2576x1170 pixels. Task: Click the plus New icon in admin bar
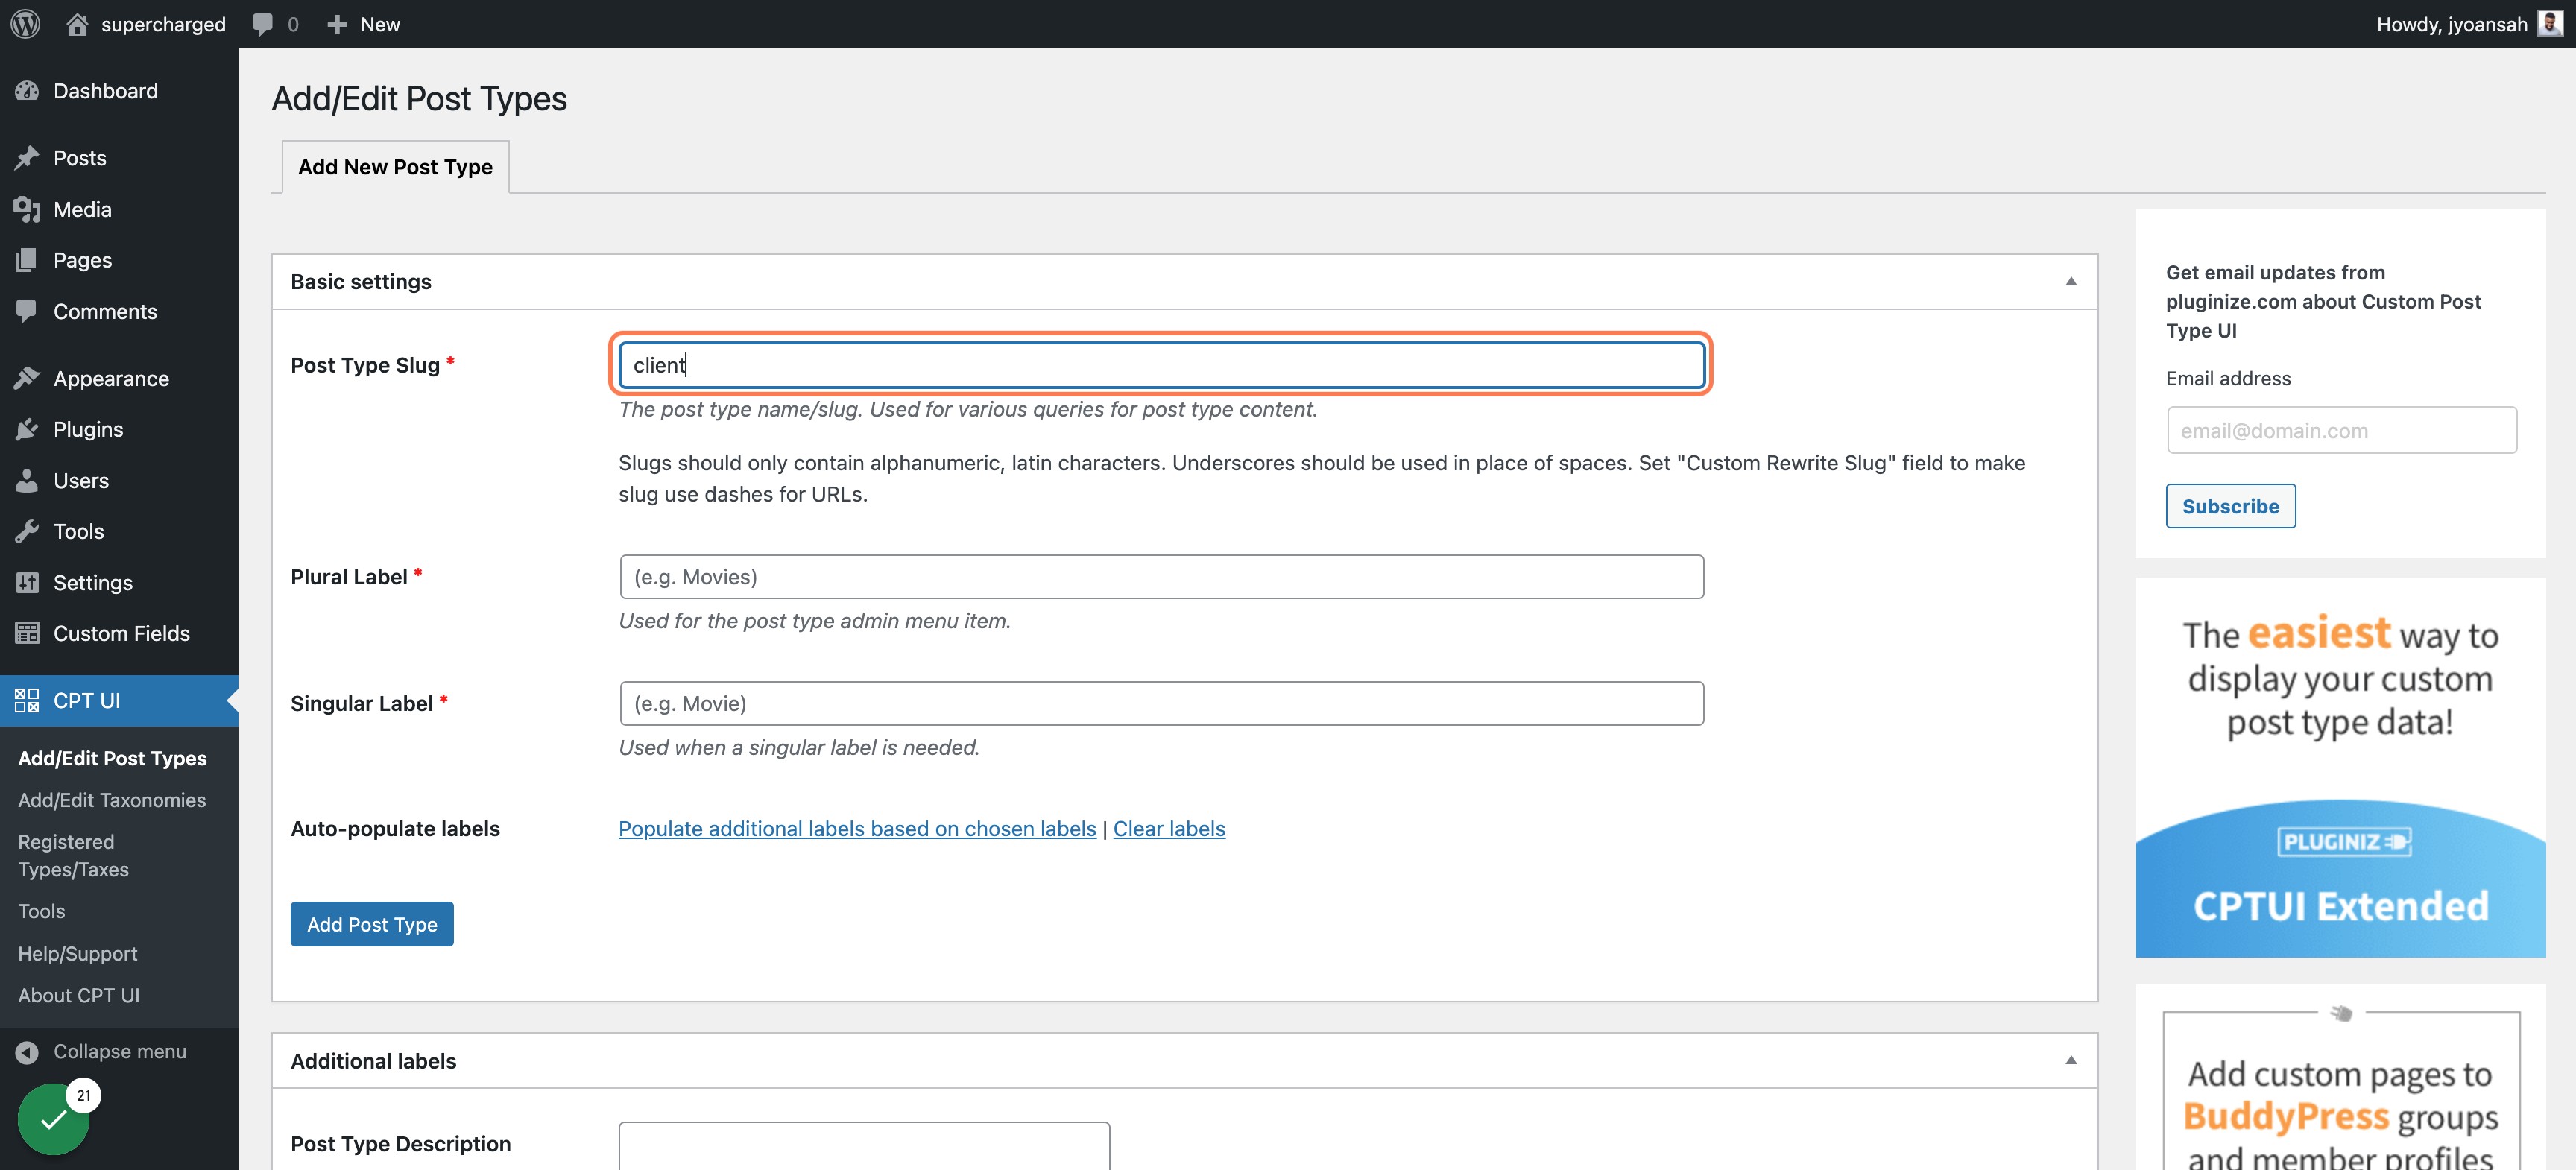[337, 24]
